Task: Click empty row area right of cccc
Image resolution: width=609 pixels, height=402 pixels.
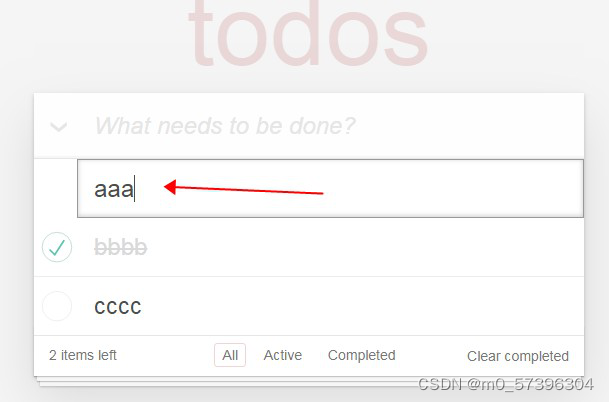Action: (x=361, y=306)
